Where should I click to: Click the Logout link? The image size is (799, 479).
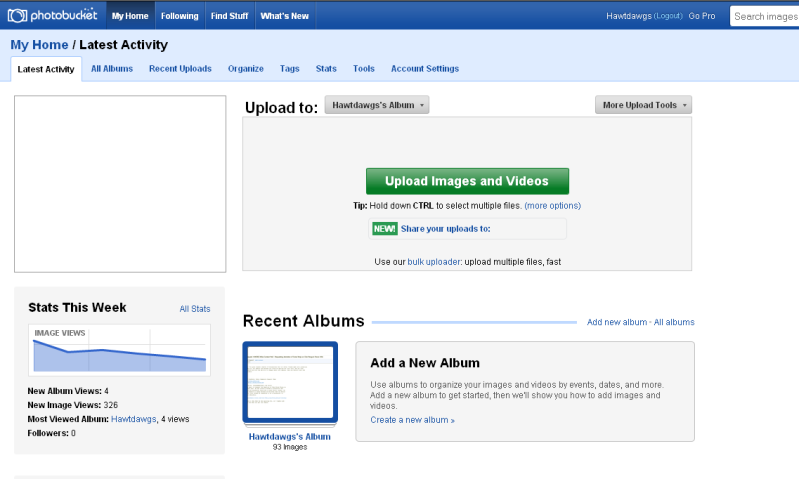point(668,17)
